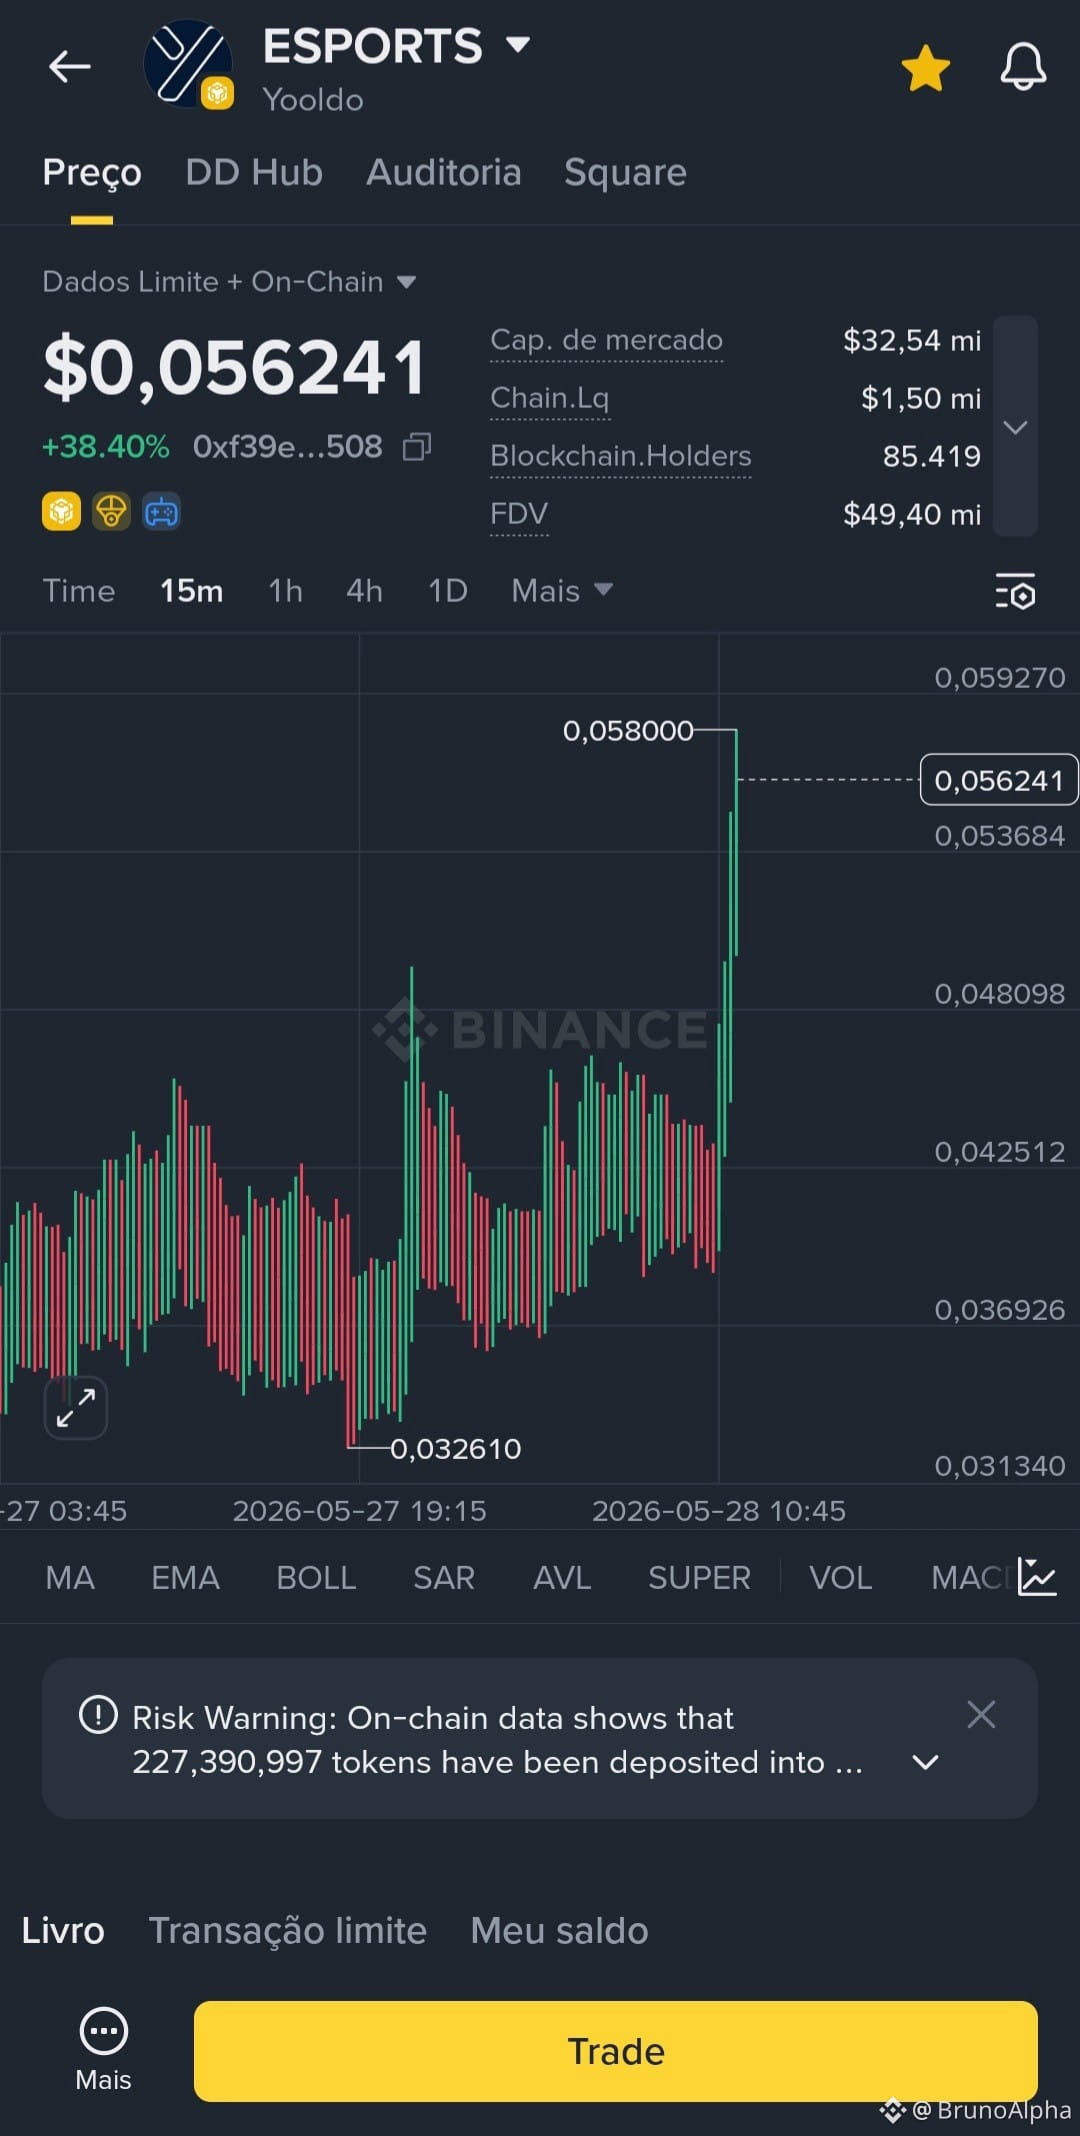Enable the MACD indicator
This screenshot has width=1080, height=2136.
(x=969, y=1578)
